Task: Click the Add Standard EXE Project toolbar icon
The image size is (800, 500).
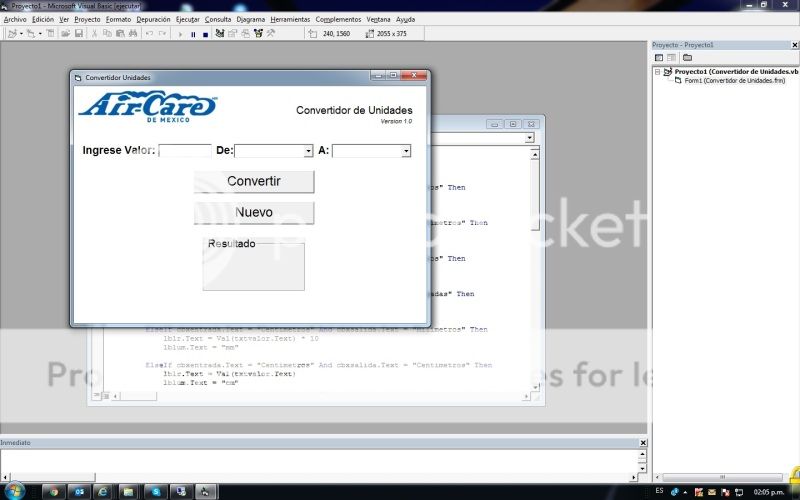Action: click(12, 34)
